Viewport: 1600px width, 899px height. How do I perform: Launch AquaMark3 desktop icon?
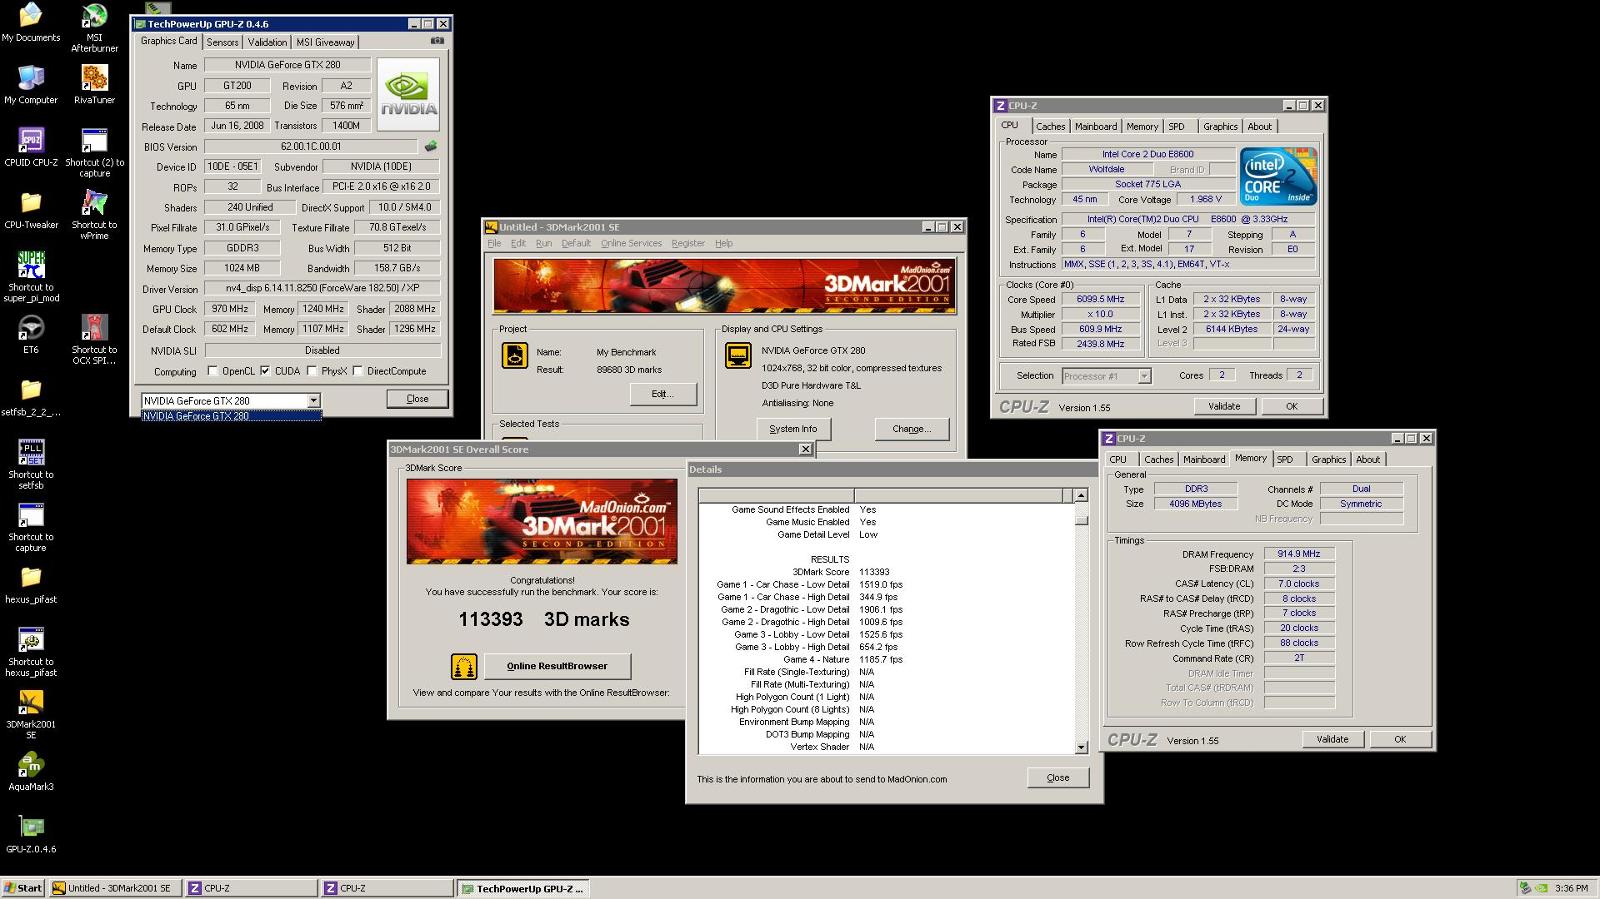click(x=31, y=772)
